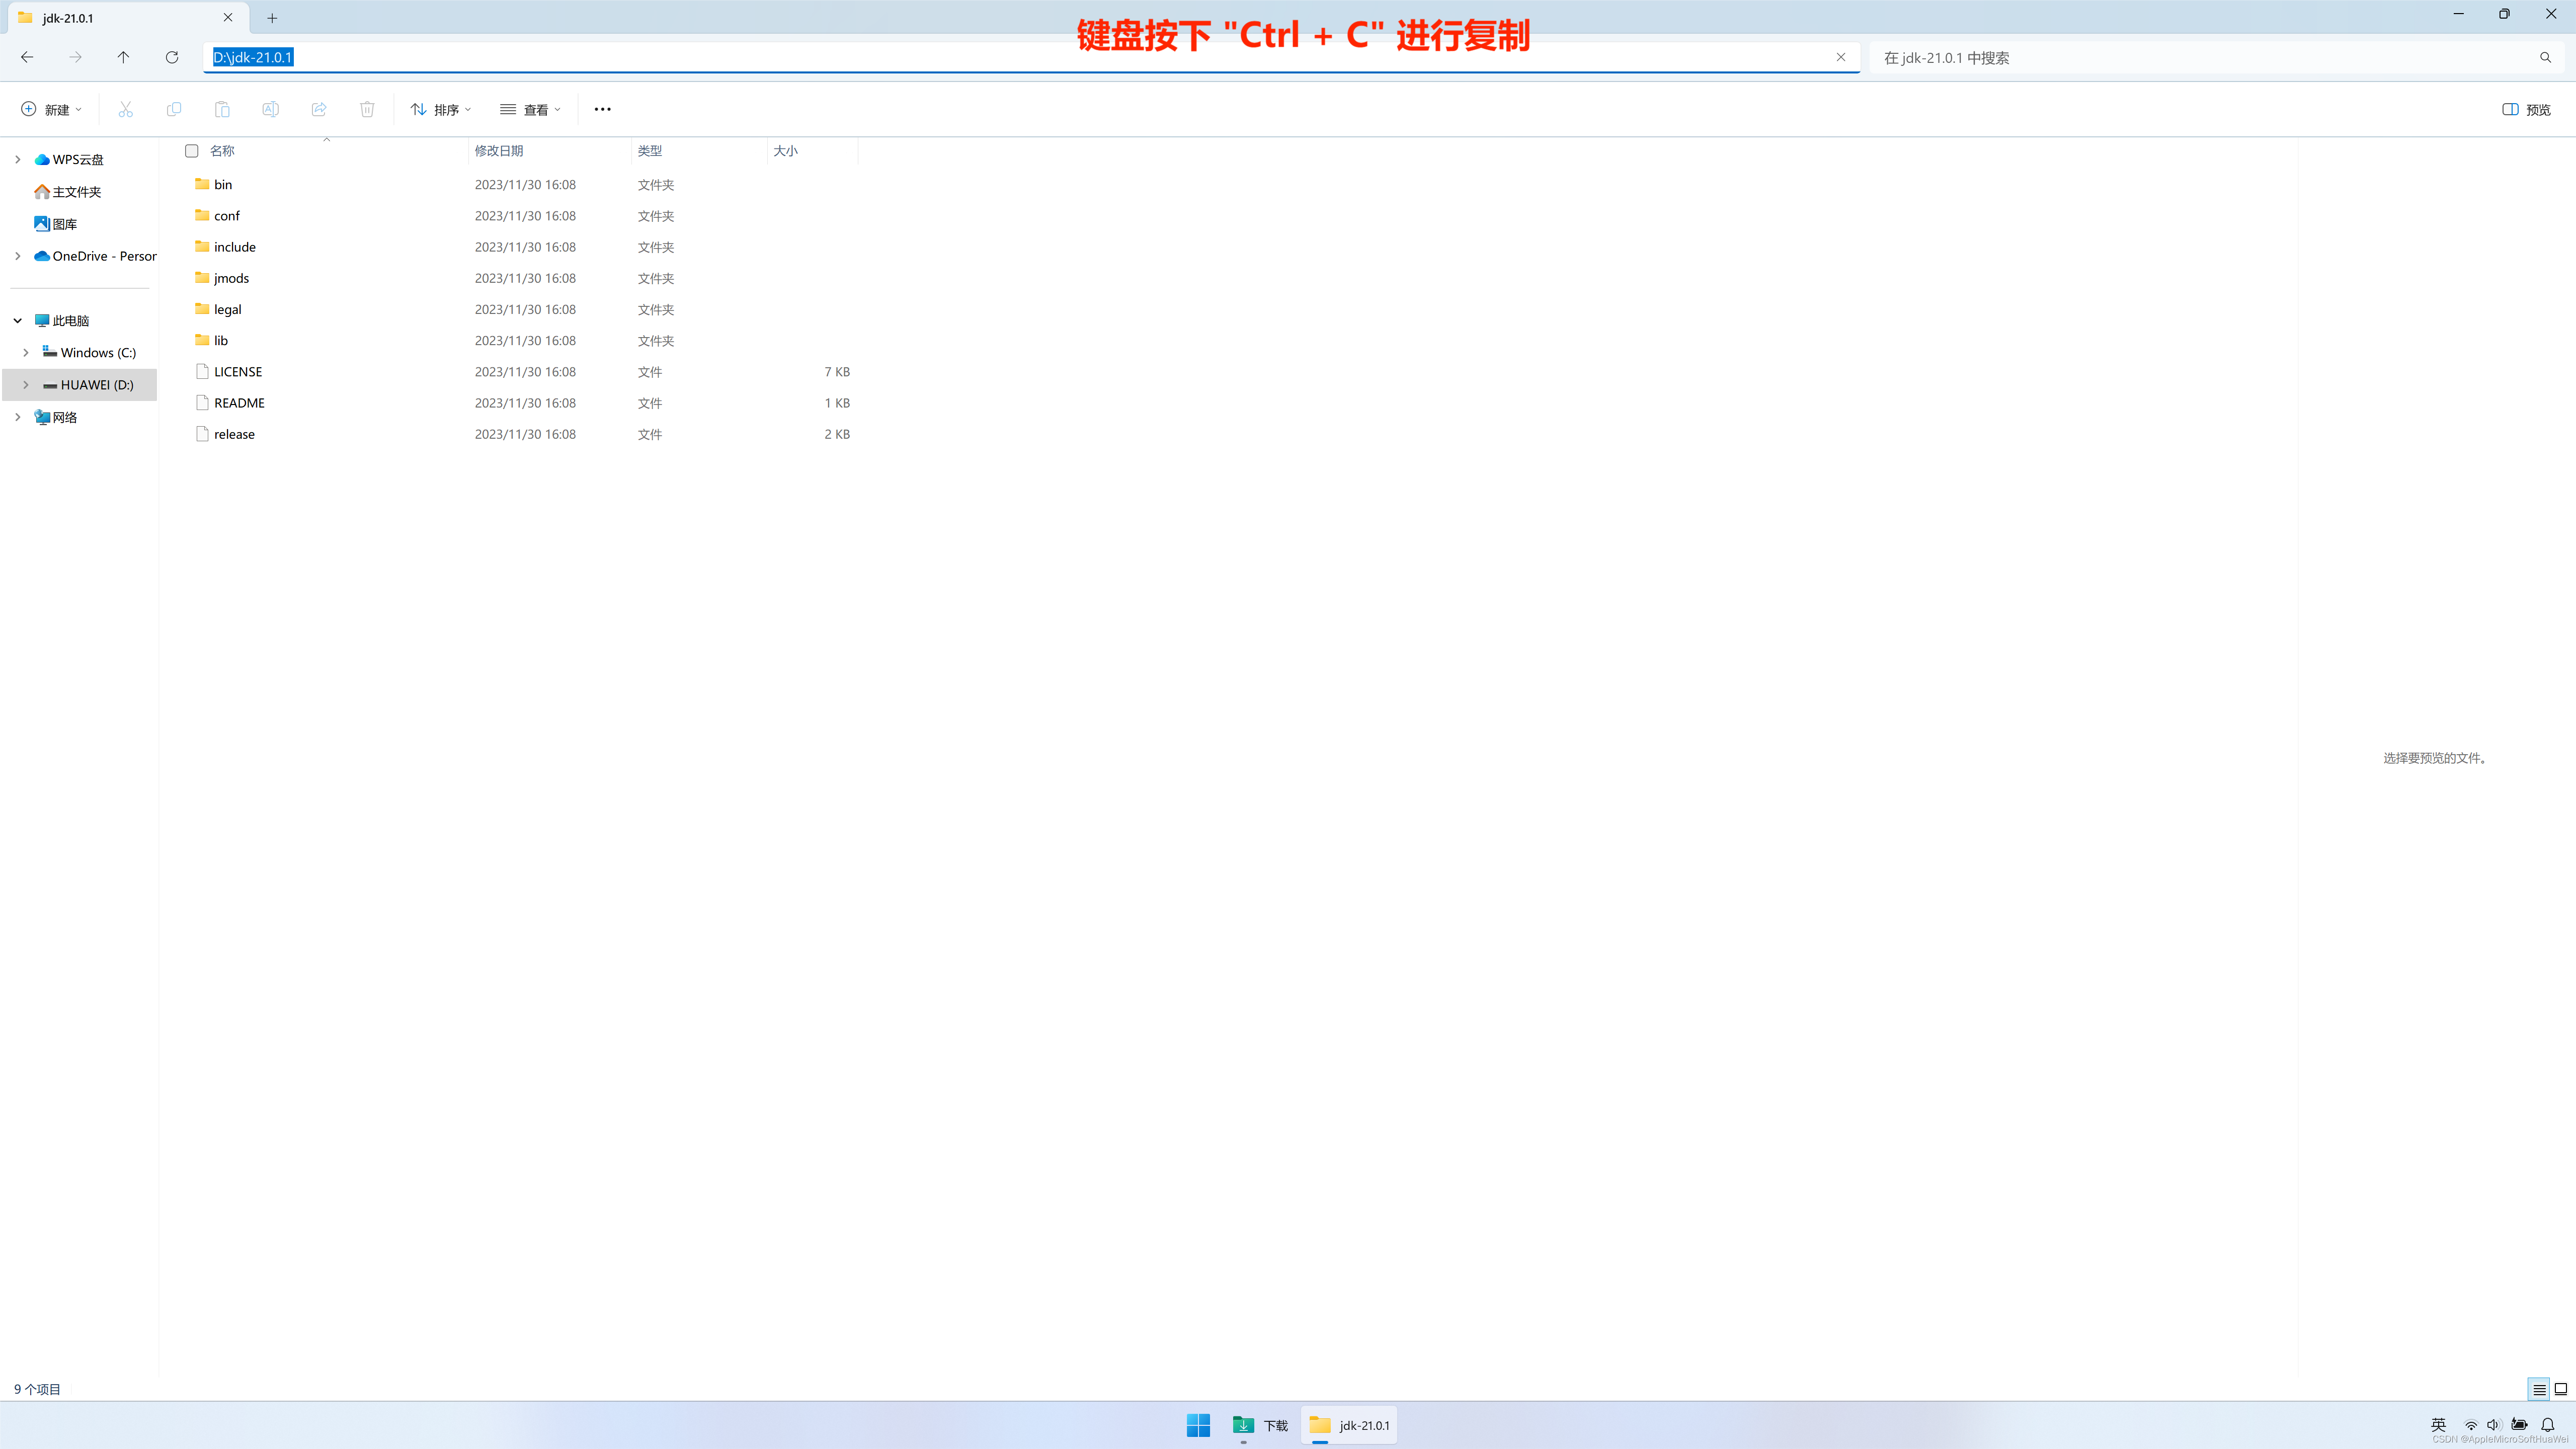Clear the address bar with X button
Screen dimensions: 2576x1449
click(x=1841, y=57)
